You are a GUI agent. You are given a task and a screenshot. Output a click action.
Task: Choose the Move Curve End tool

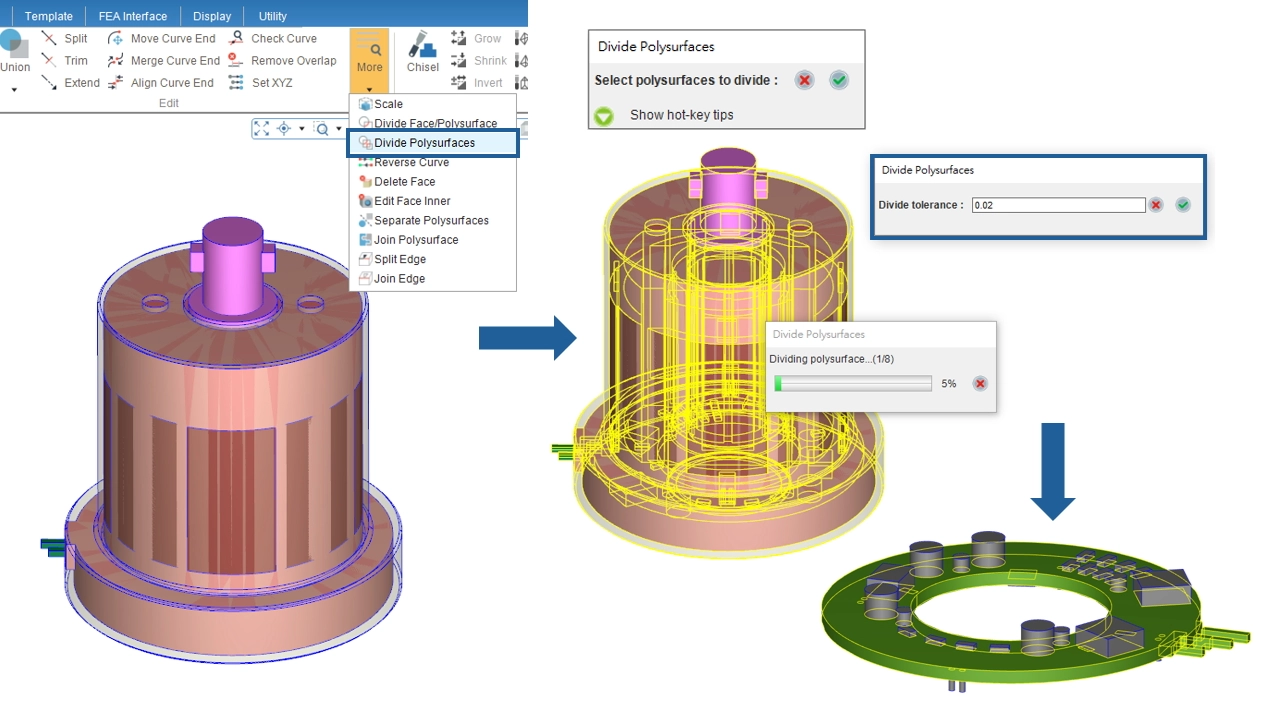(x=116, y=39)
